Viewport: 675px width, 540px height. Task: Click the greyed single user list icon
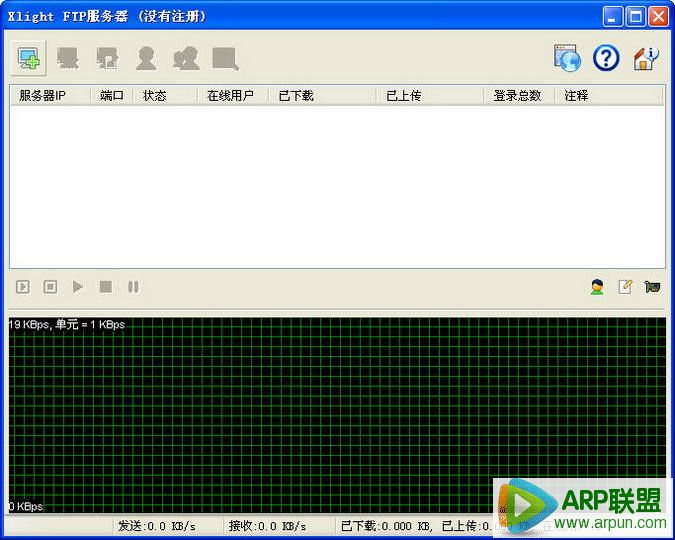pyautogui.click(x=146, y=58)
